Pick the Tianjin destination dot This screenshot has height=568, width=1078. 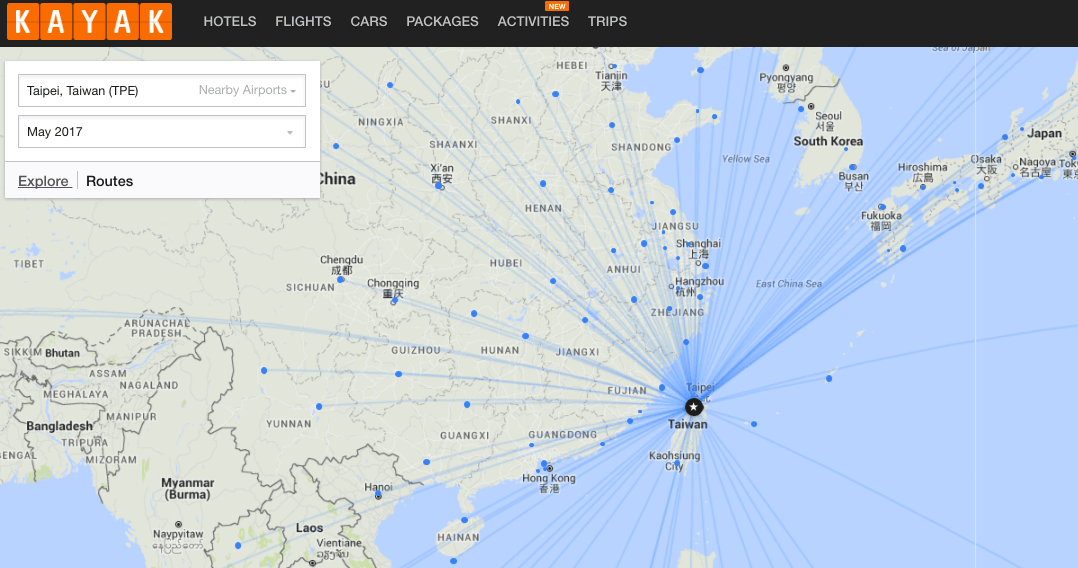click(x=613, y=67)
